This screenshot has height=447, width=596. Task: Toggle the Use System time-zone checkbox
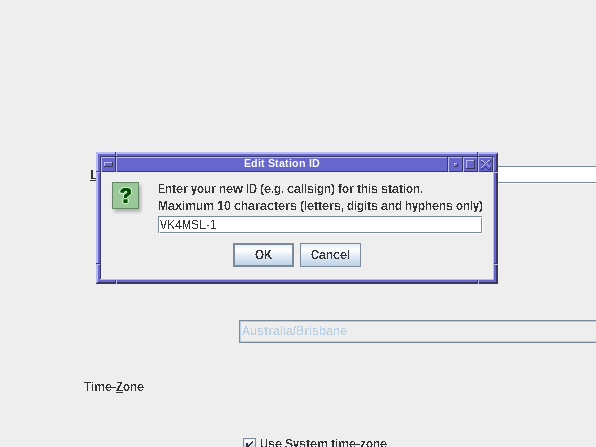[249, 443]
